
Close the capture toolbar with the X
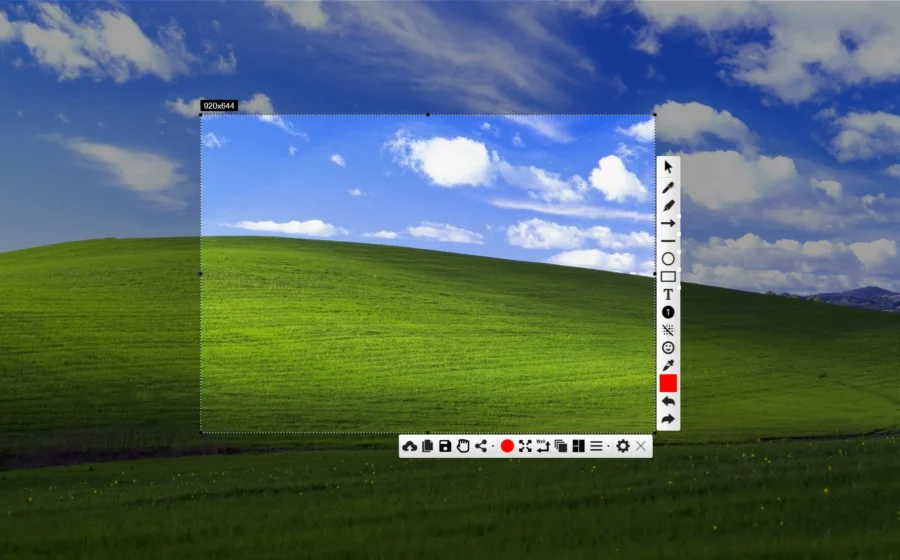pyautogui.click(x=641, y=446)
